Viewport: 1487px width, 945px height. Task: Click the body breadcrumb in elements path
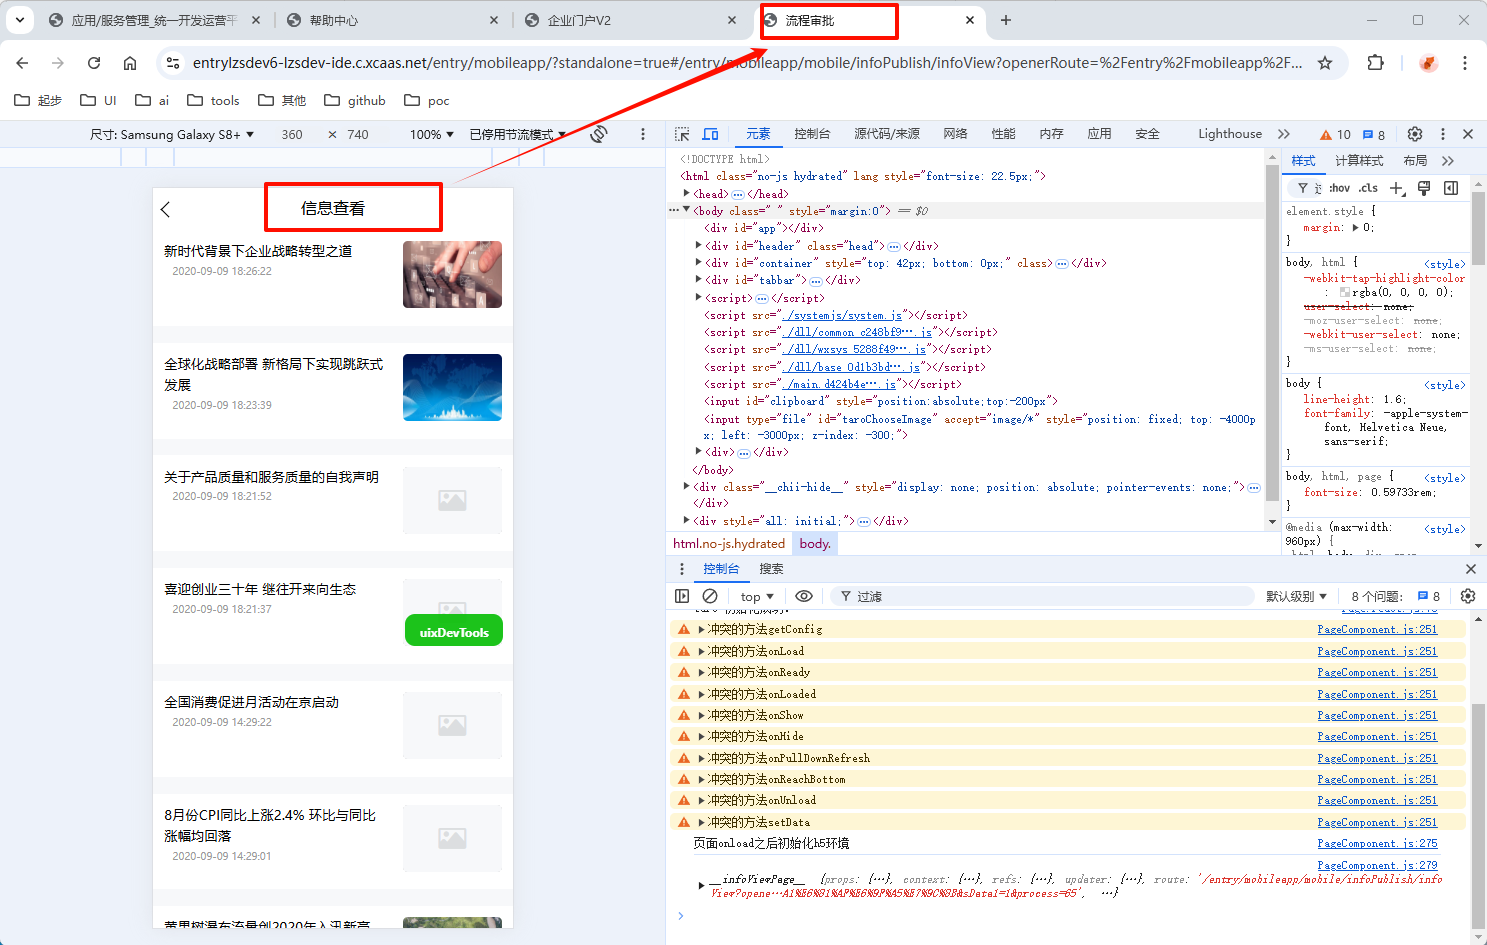[x=815, y=544]
